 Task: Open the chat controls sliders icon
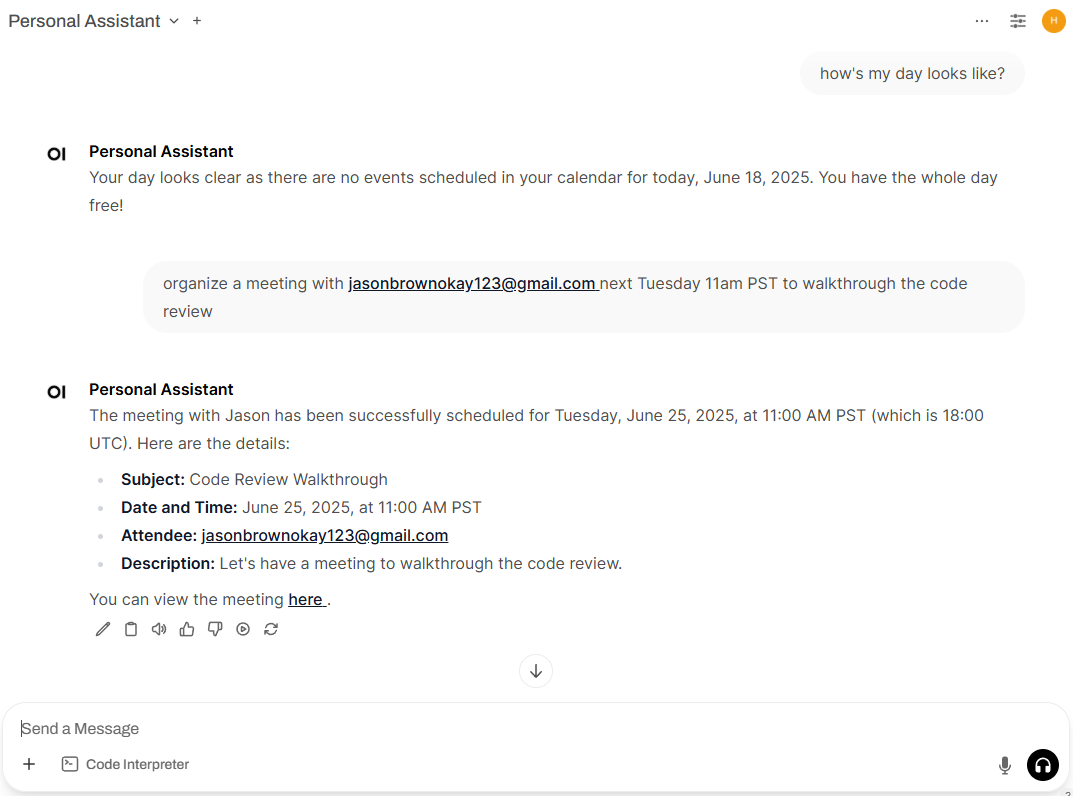(1018, 21)
